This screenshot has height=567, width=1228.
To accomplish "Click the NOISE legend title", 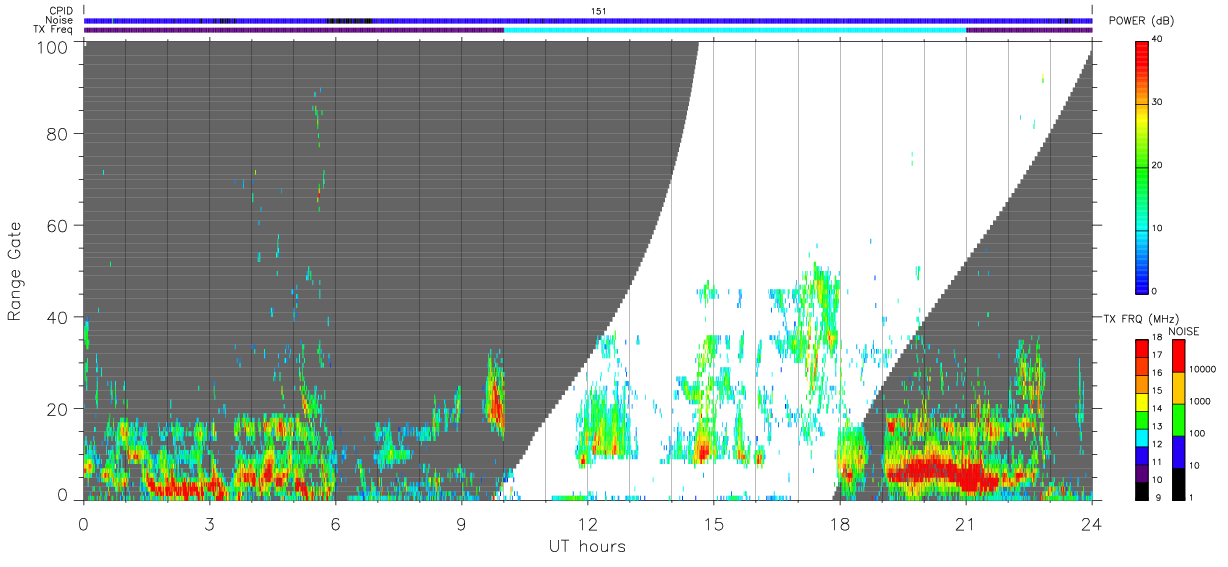I will coord(1184,331).
